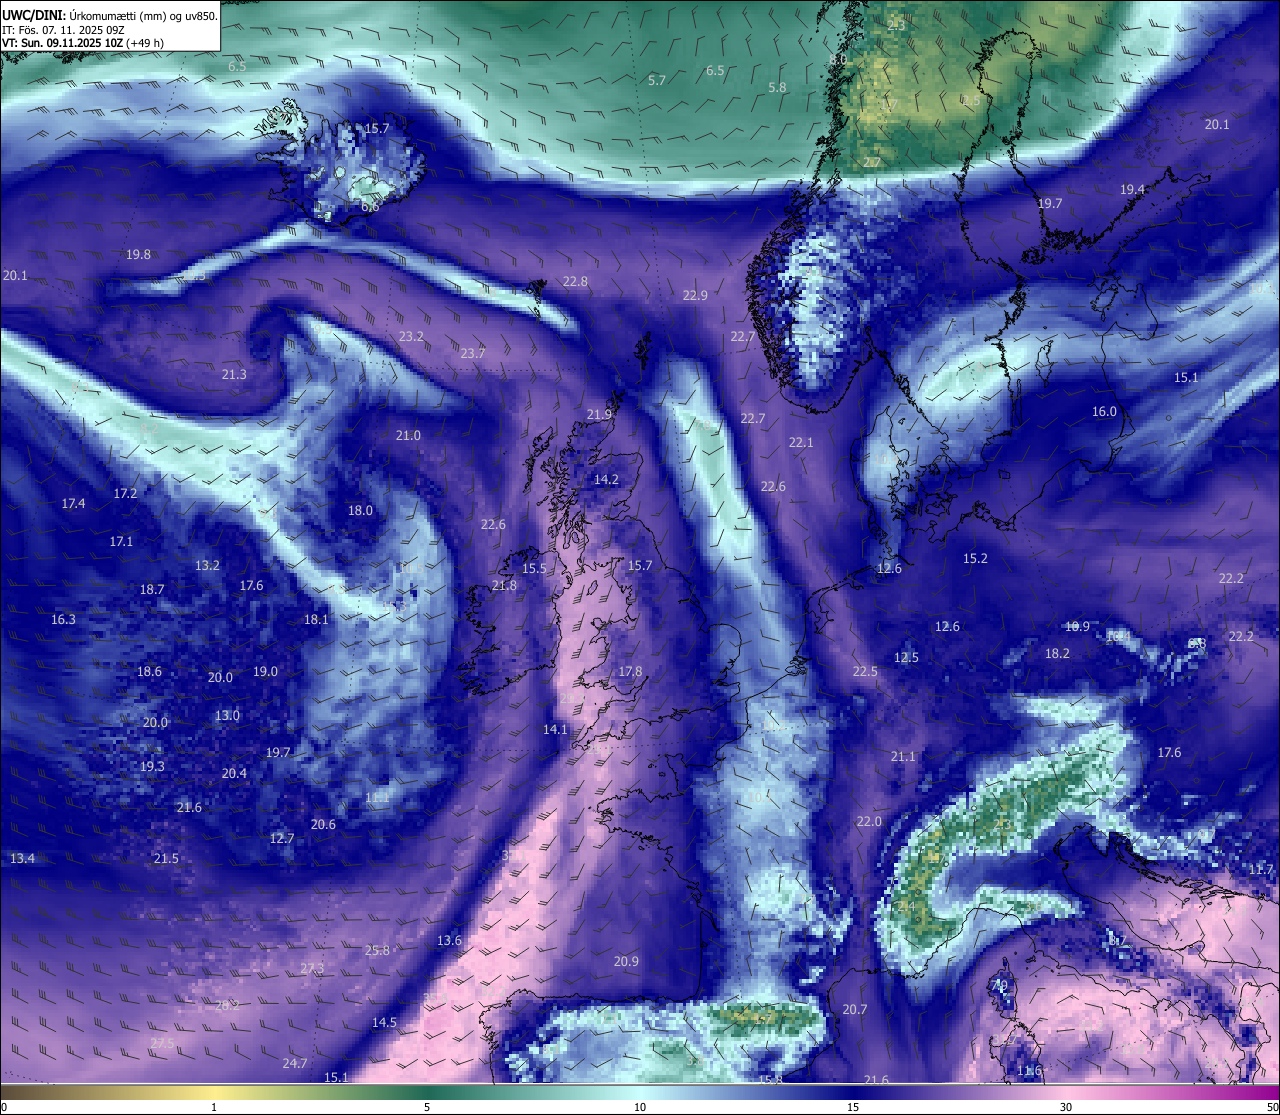
Task: Click the 21.9 value near northern Scotland
Action: (x=599, y=414)
